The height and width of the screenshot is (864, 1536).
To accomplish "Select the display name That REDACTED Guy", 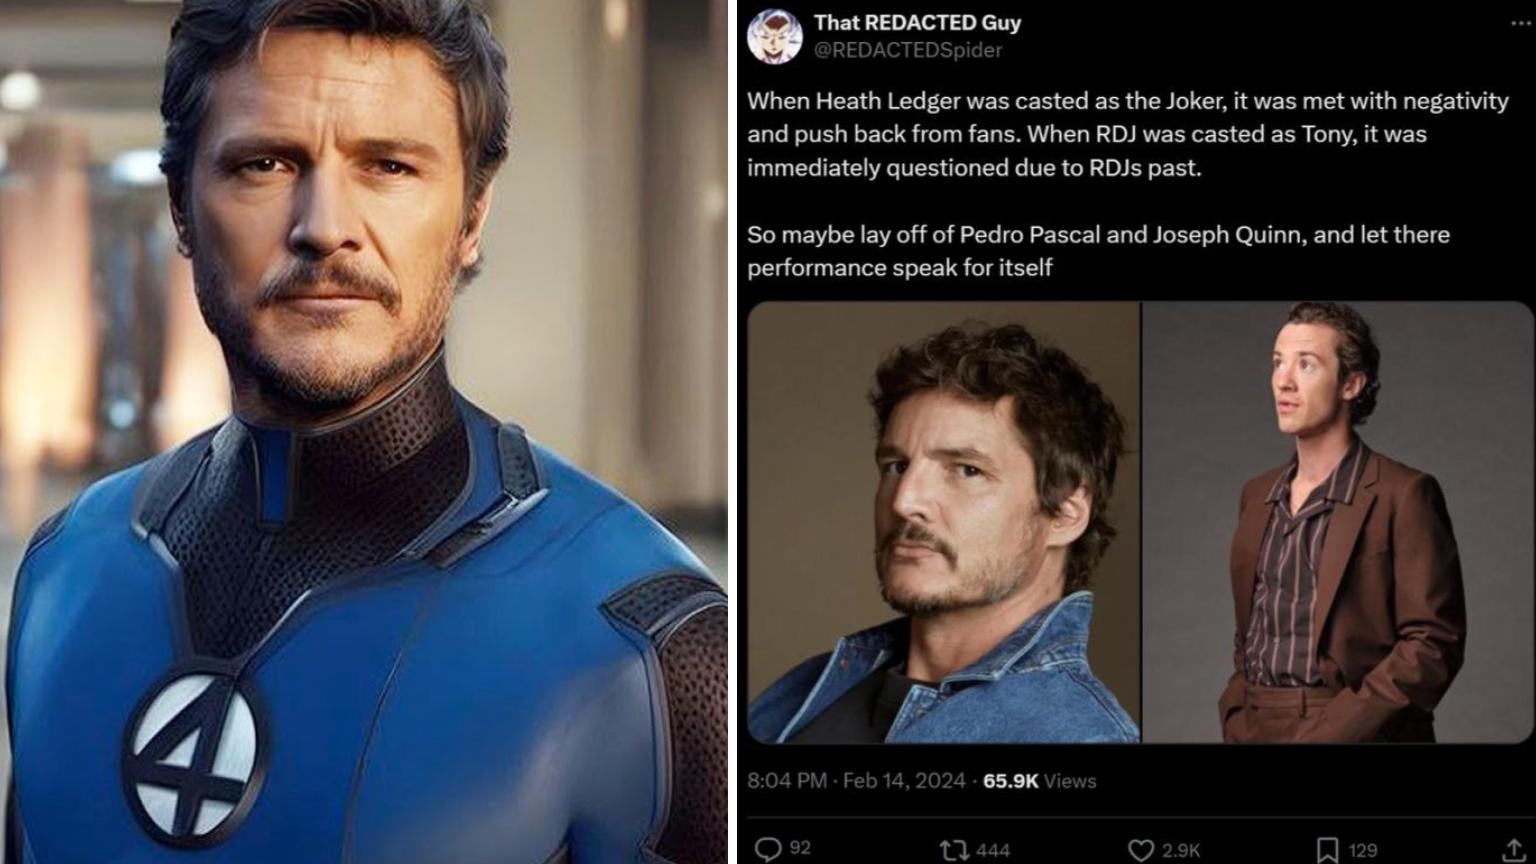I will point(915,21).
